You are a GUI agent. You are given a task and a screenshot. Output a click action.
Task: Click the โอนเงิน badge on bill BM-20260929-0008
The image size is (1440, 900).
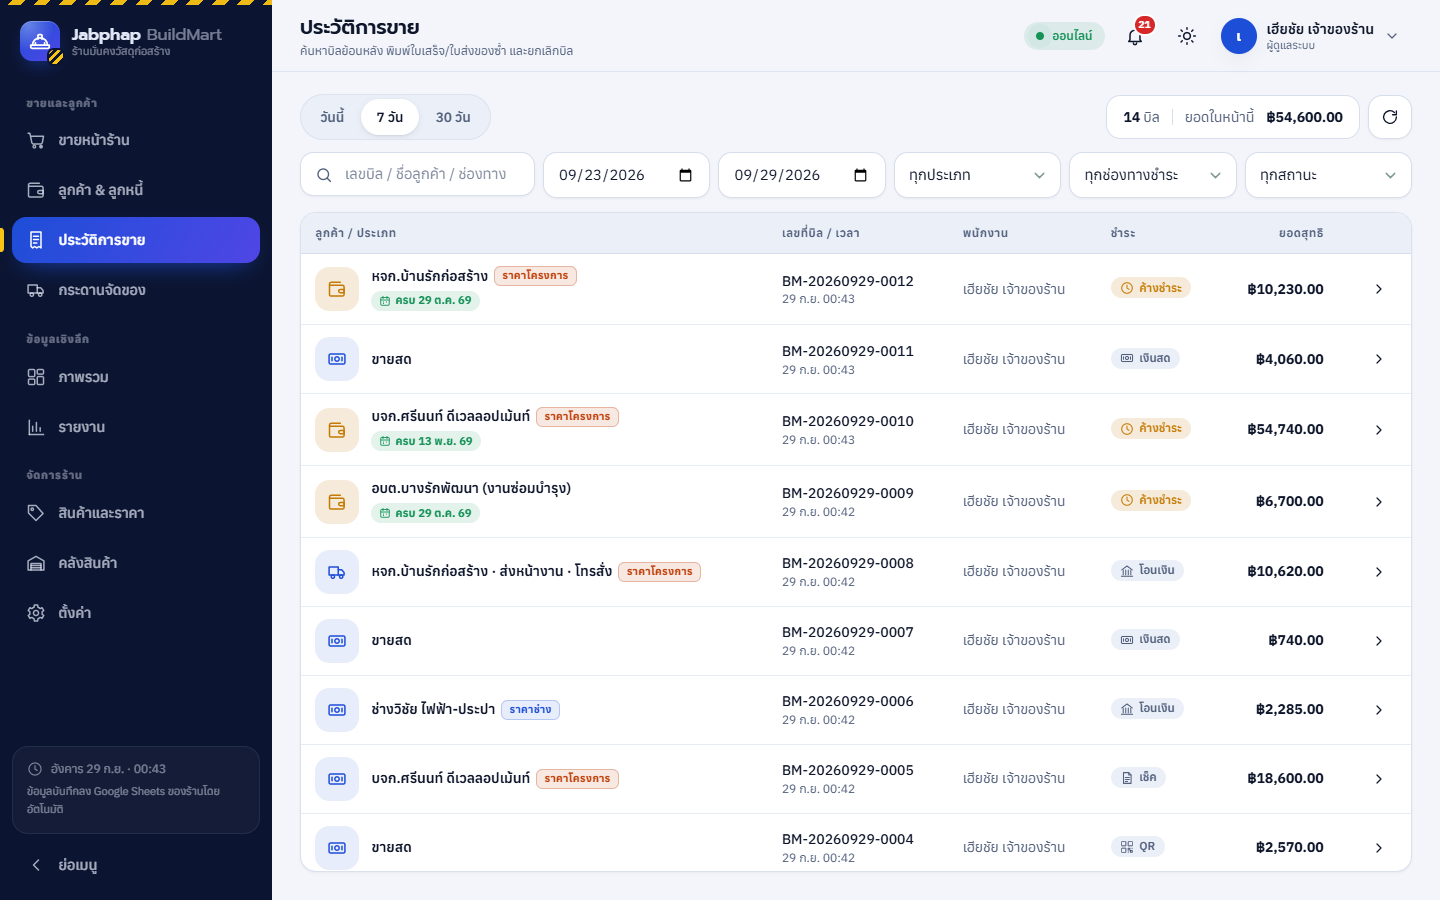1148,571
